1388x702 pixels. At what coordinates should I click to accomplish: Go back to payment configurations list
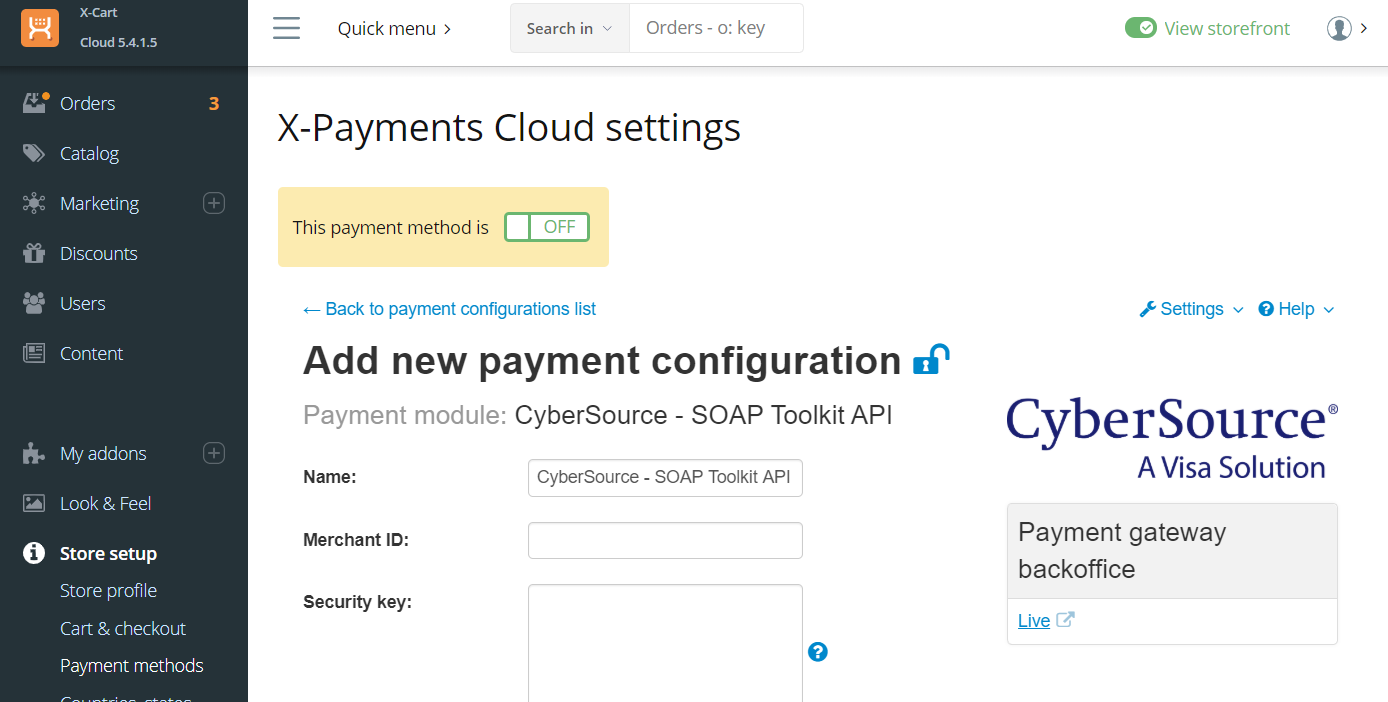449,309
